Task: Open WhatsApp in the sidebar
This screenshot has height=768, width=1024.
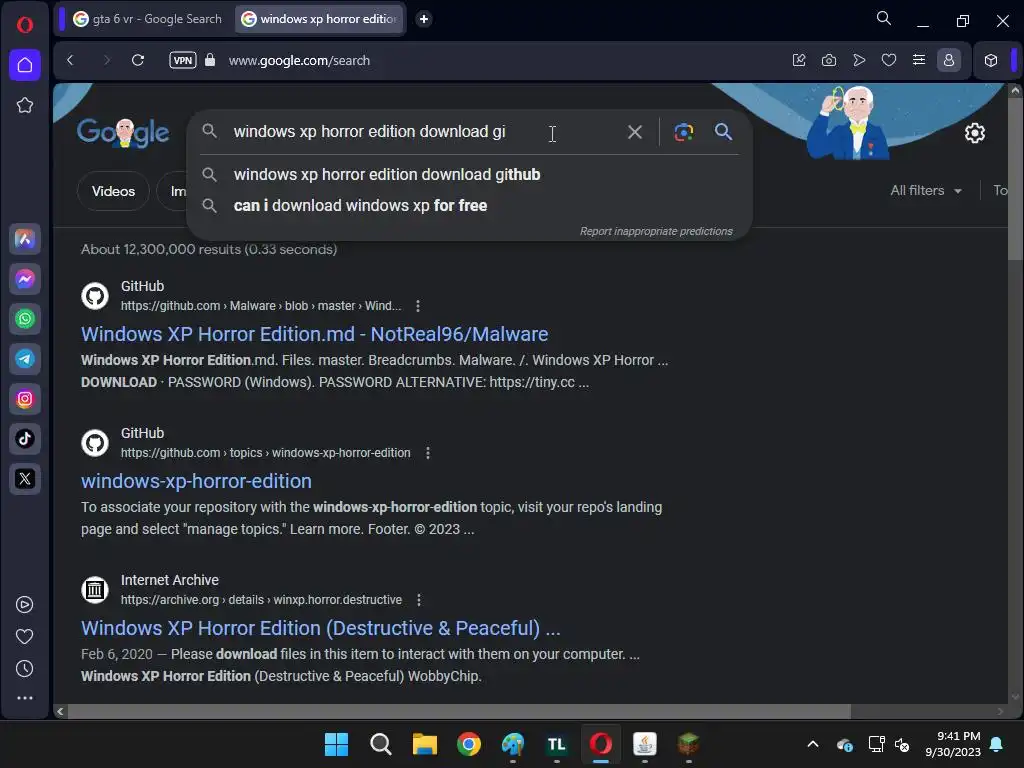Action: (25, 319)
